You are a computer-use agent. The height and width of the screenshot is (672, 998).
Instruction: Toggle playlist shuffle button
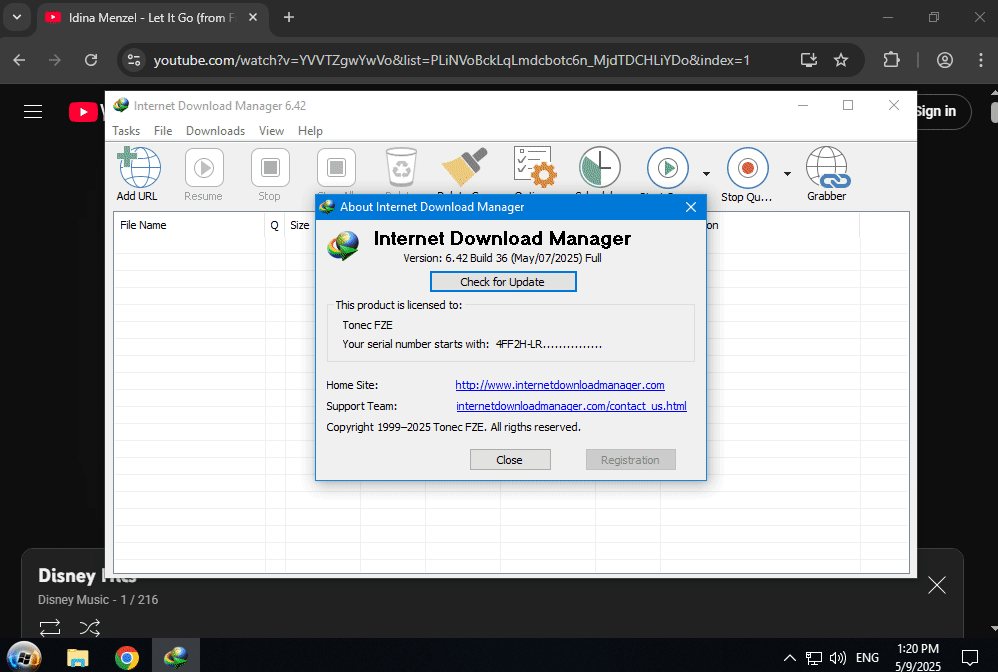click(90, 628)
